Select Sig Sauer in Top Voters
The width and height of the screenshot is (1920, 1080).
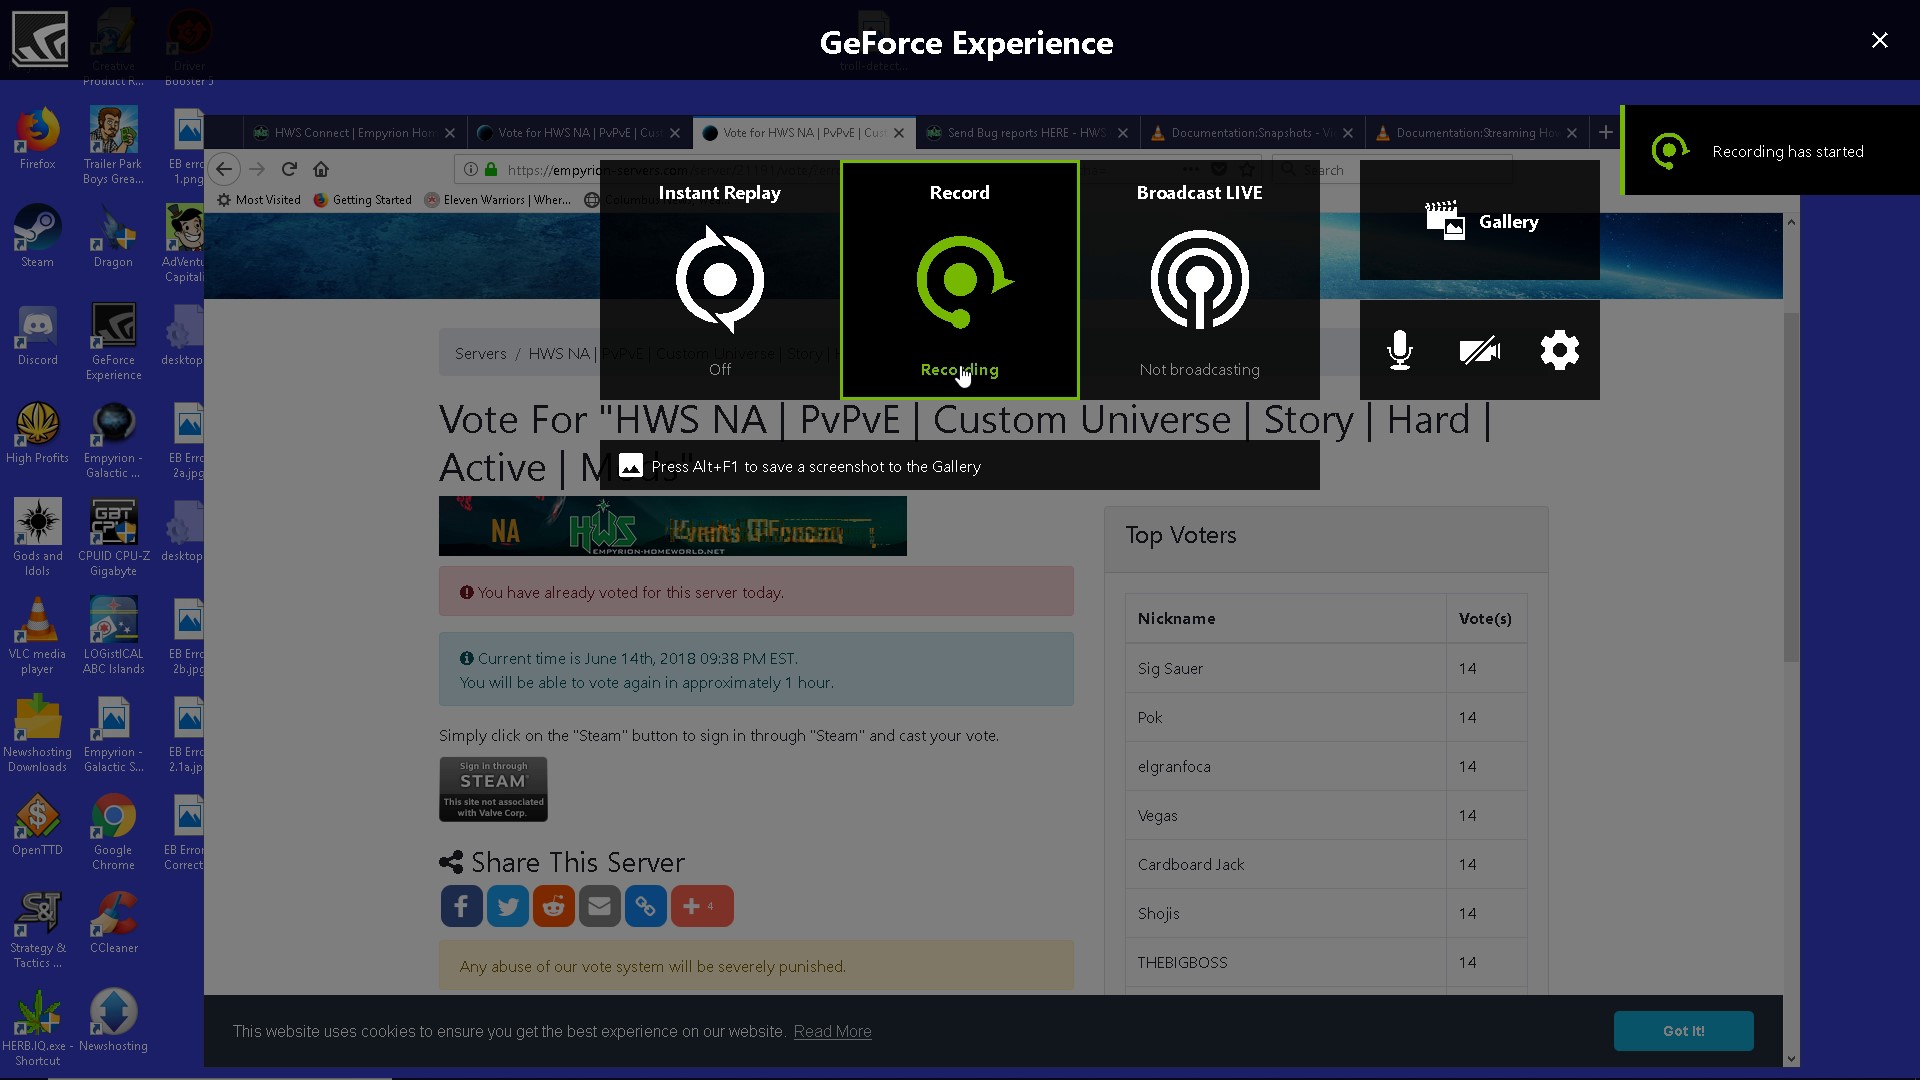tap(1325, 668)
